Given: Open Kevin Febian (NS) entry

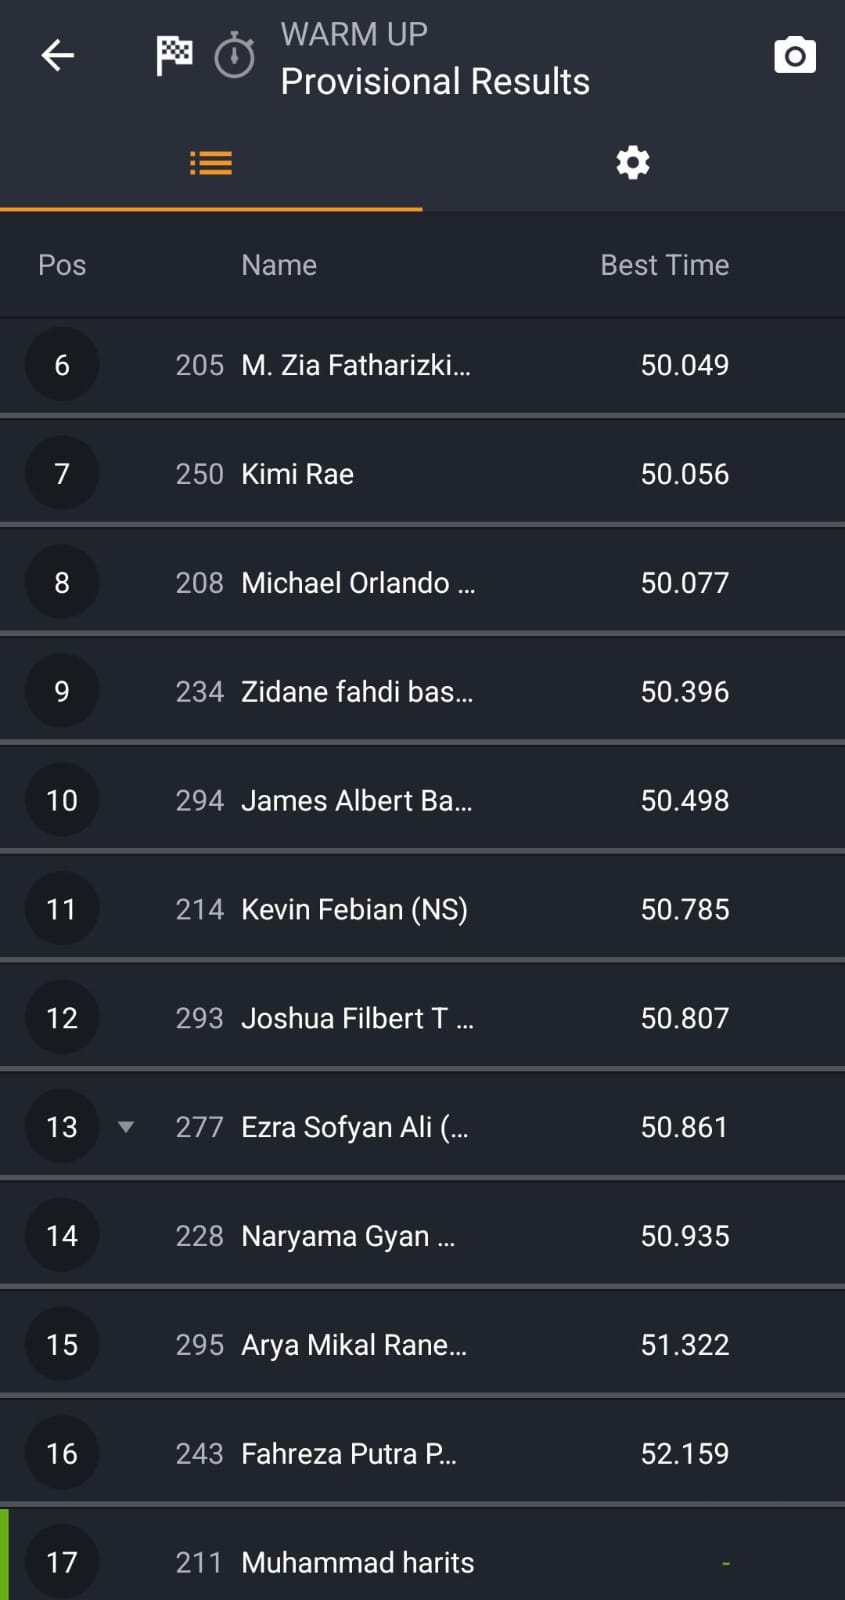Looking at the screenshot, I should point(354,909).
